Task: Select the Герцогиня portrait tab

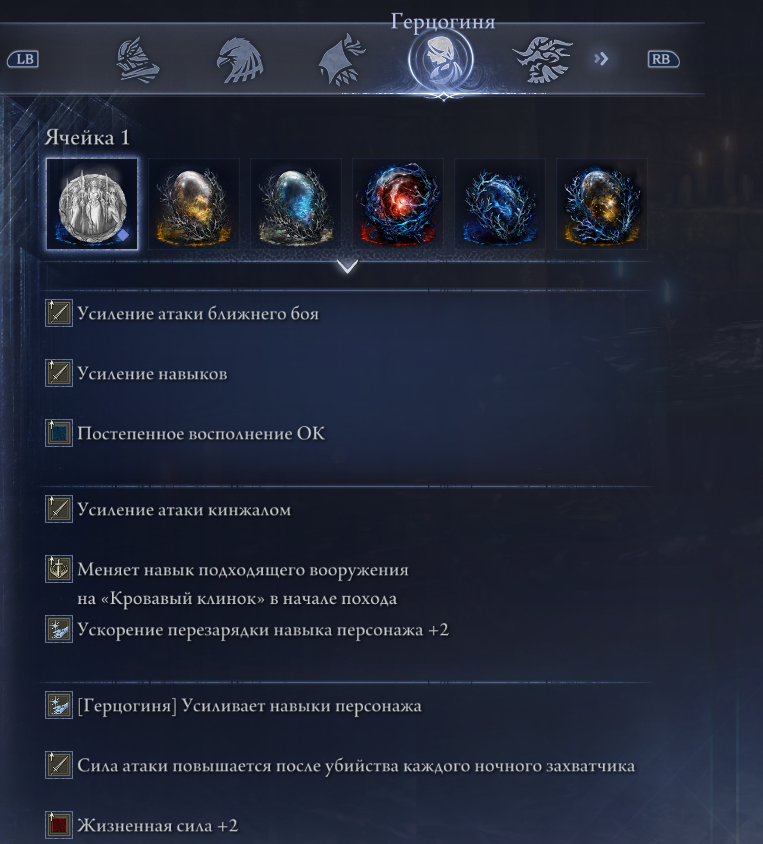Action: pos(441,59)
